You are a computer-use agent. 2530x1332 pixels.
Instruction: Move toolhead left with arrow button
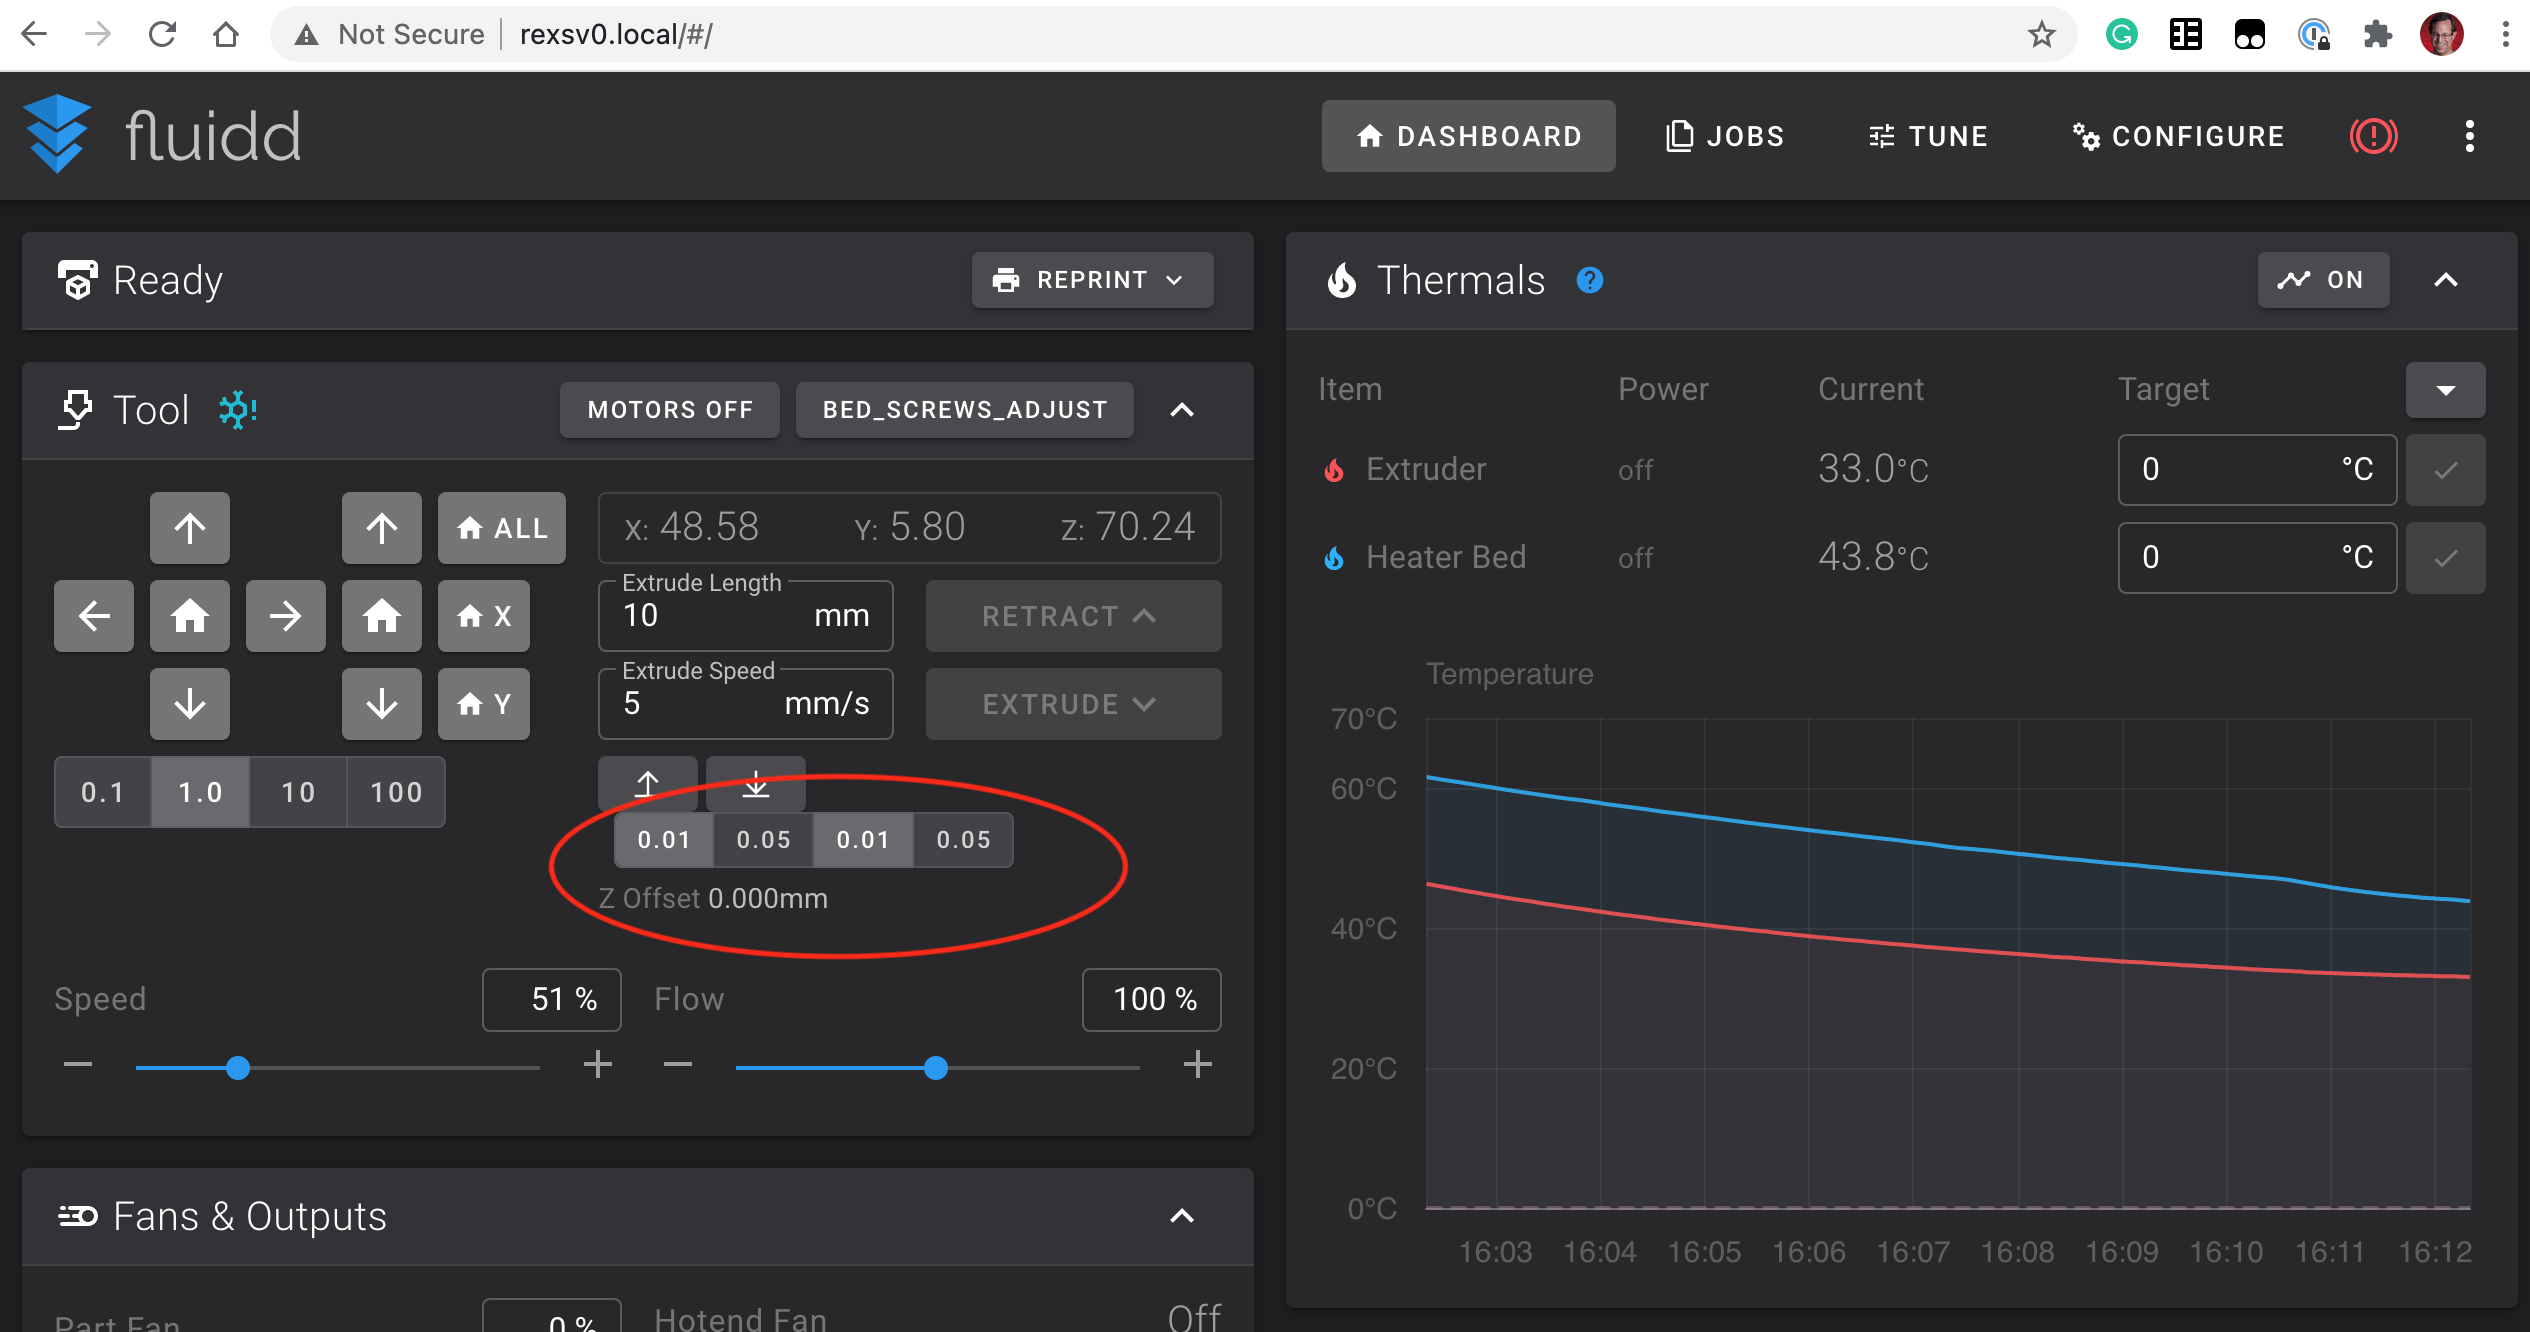point(94,616)
